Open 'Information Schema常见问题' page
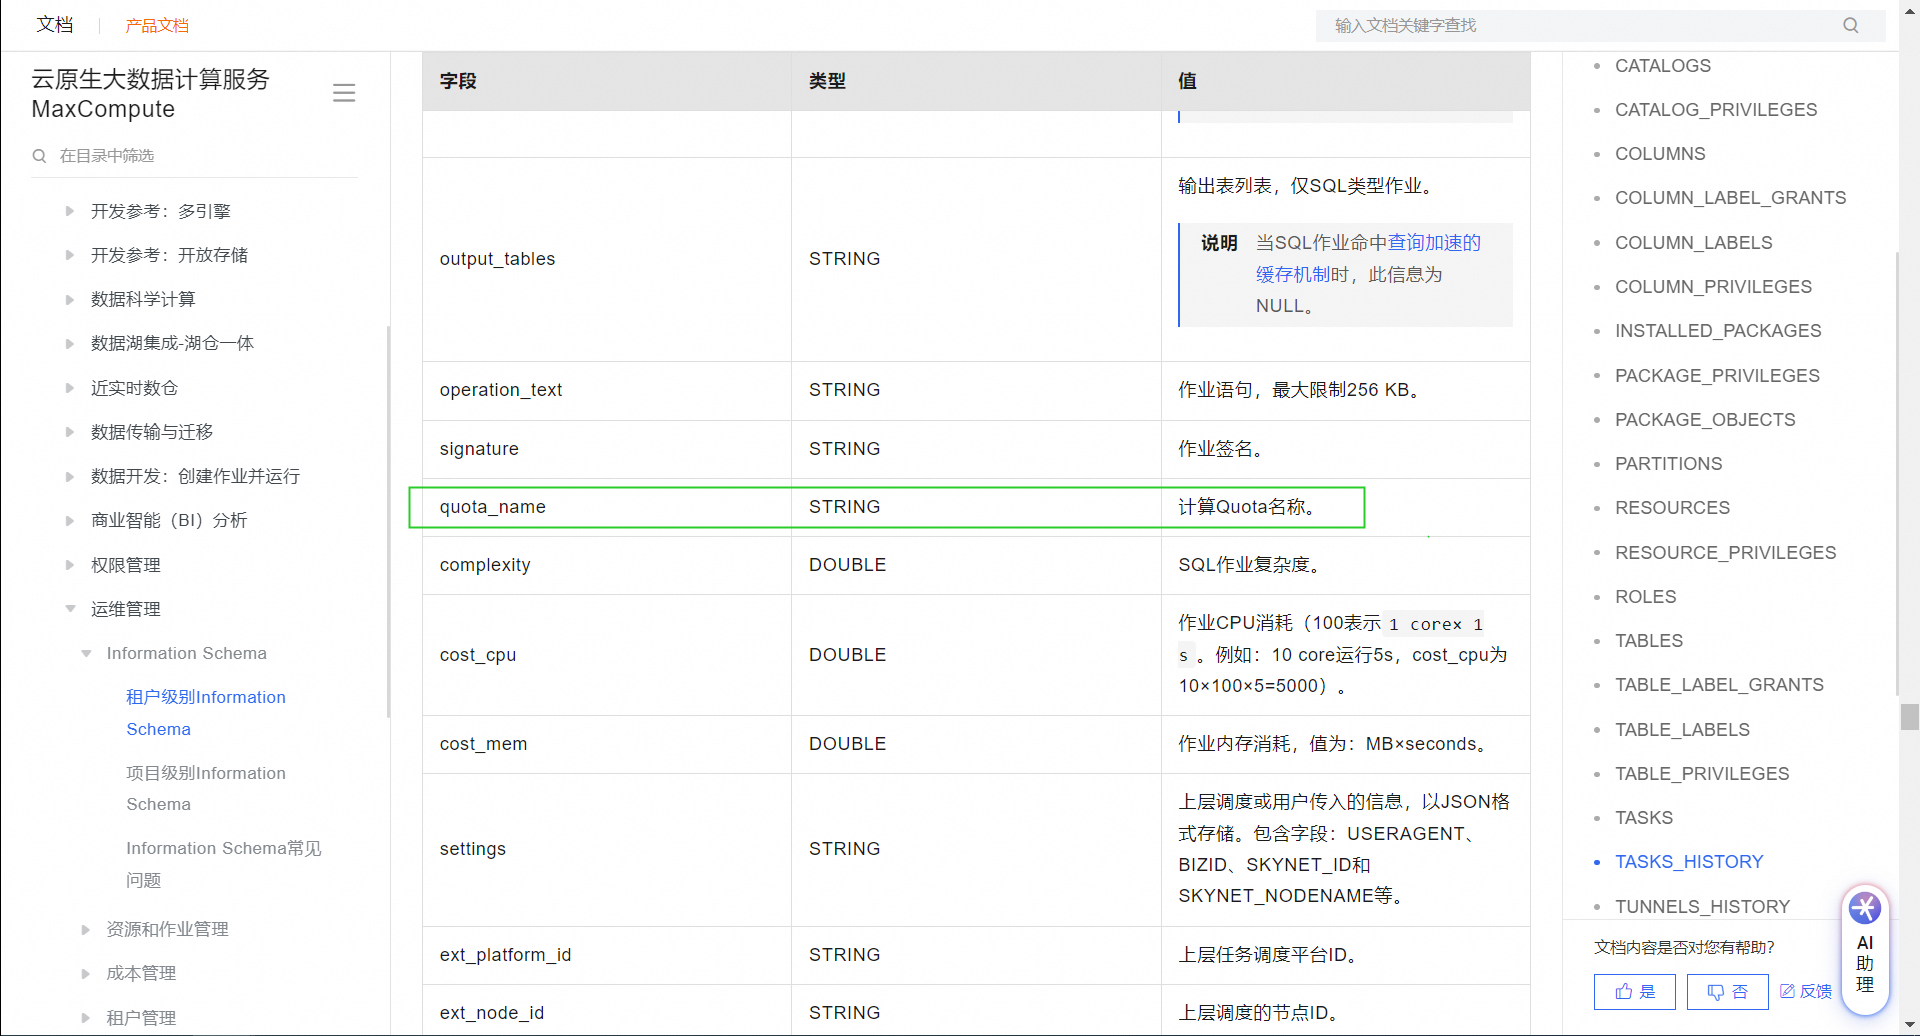 coord(224,864)
